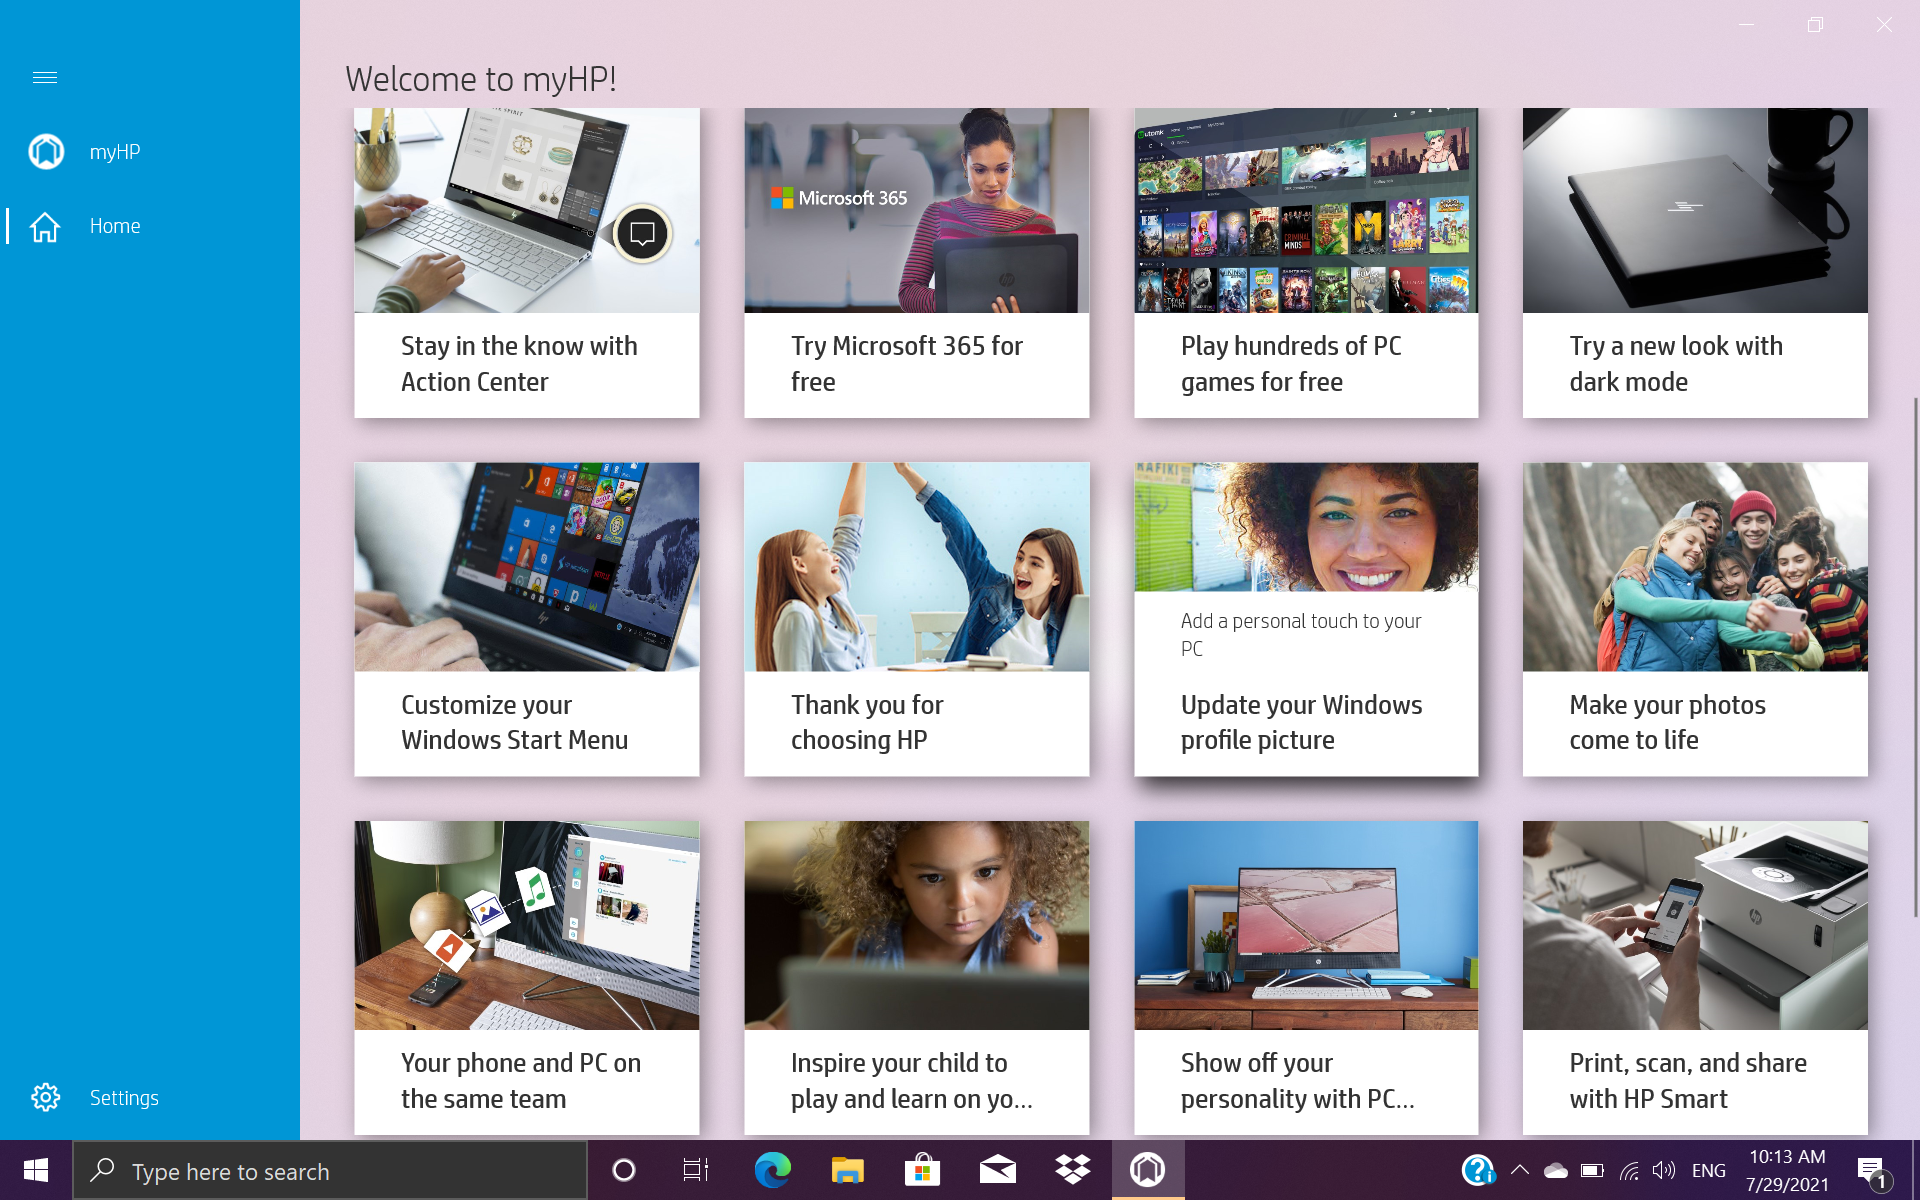Click 'Print, scan, and share with HP Smart'
Viewport: 1920px width, 1200px height.
tap(1688, 1081)
